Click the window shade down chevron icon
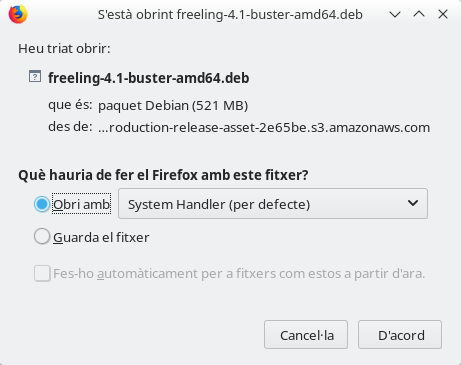This screenshot has width=461, height=365. (395, 14)
